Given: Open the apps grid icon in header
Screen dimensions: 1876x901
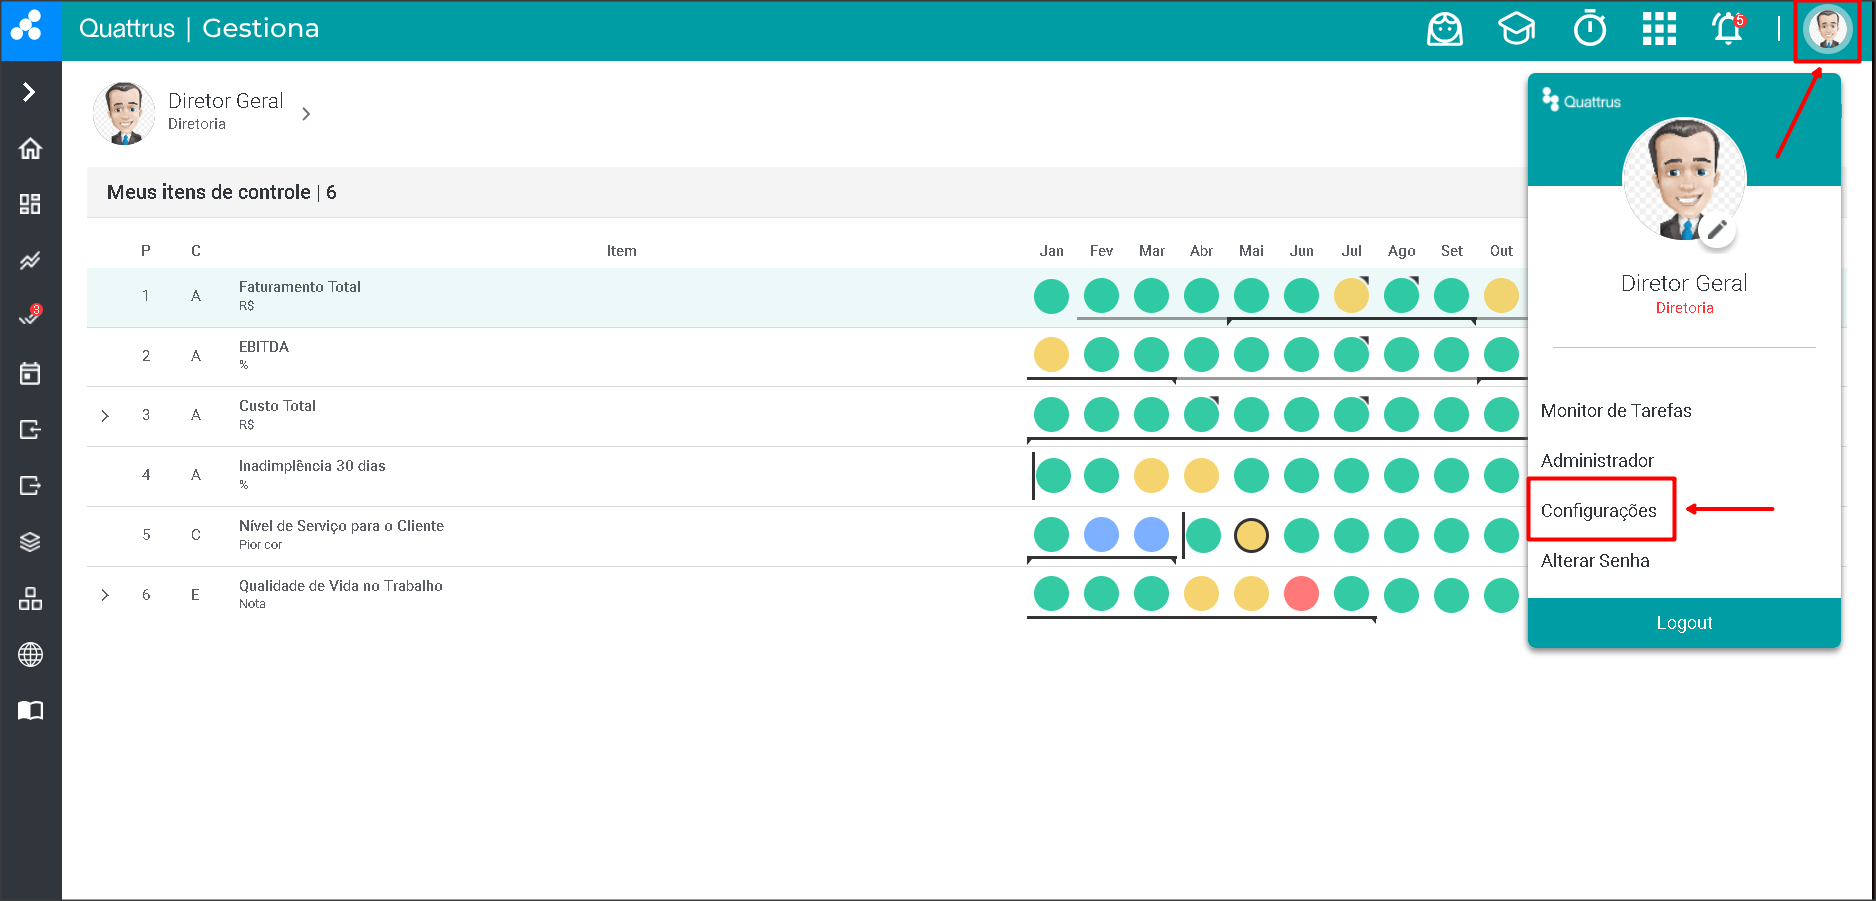Looking at the screenshot, I should (x=1659, y=29).
